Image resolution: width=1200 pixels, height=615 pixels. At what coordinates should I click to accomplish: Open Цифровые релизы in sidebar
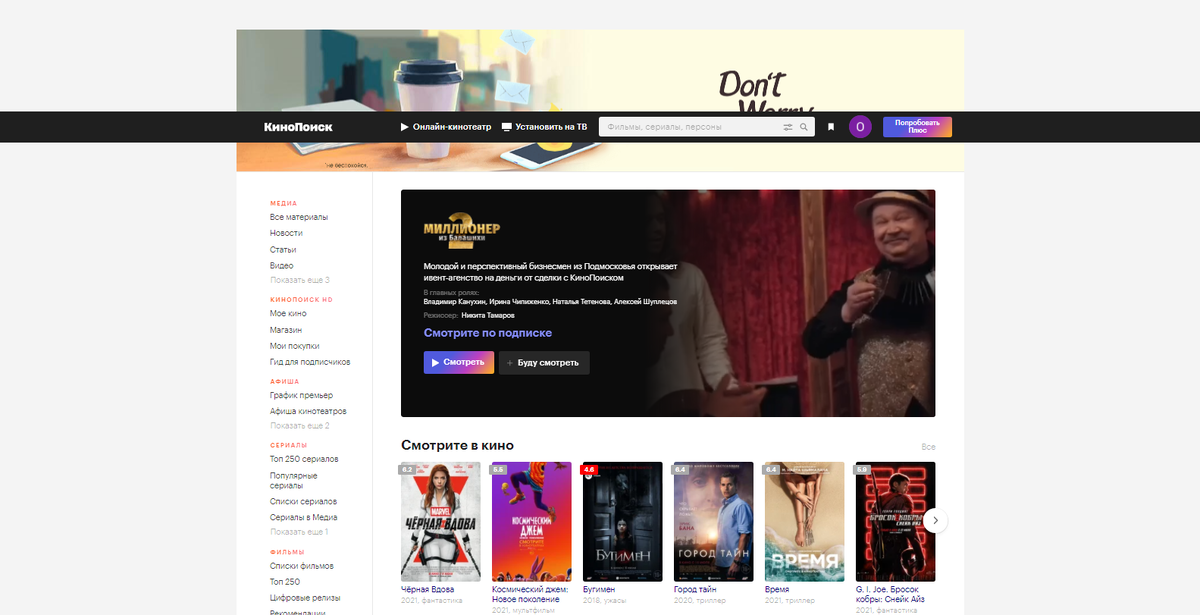click(x=305, y=598)
